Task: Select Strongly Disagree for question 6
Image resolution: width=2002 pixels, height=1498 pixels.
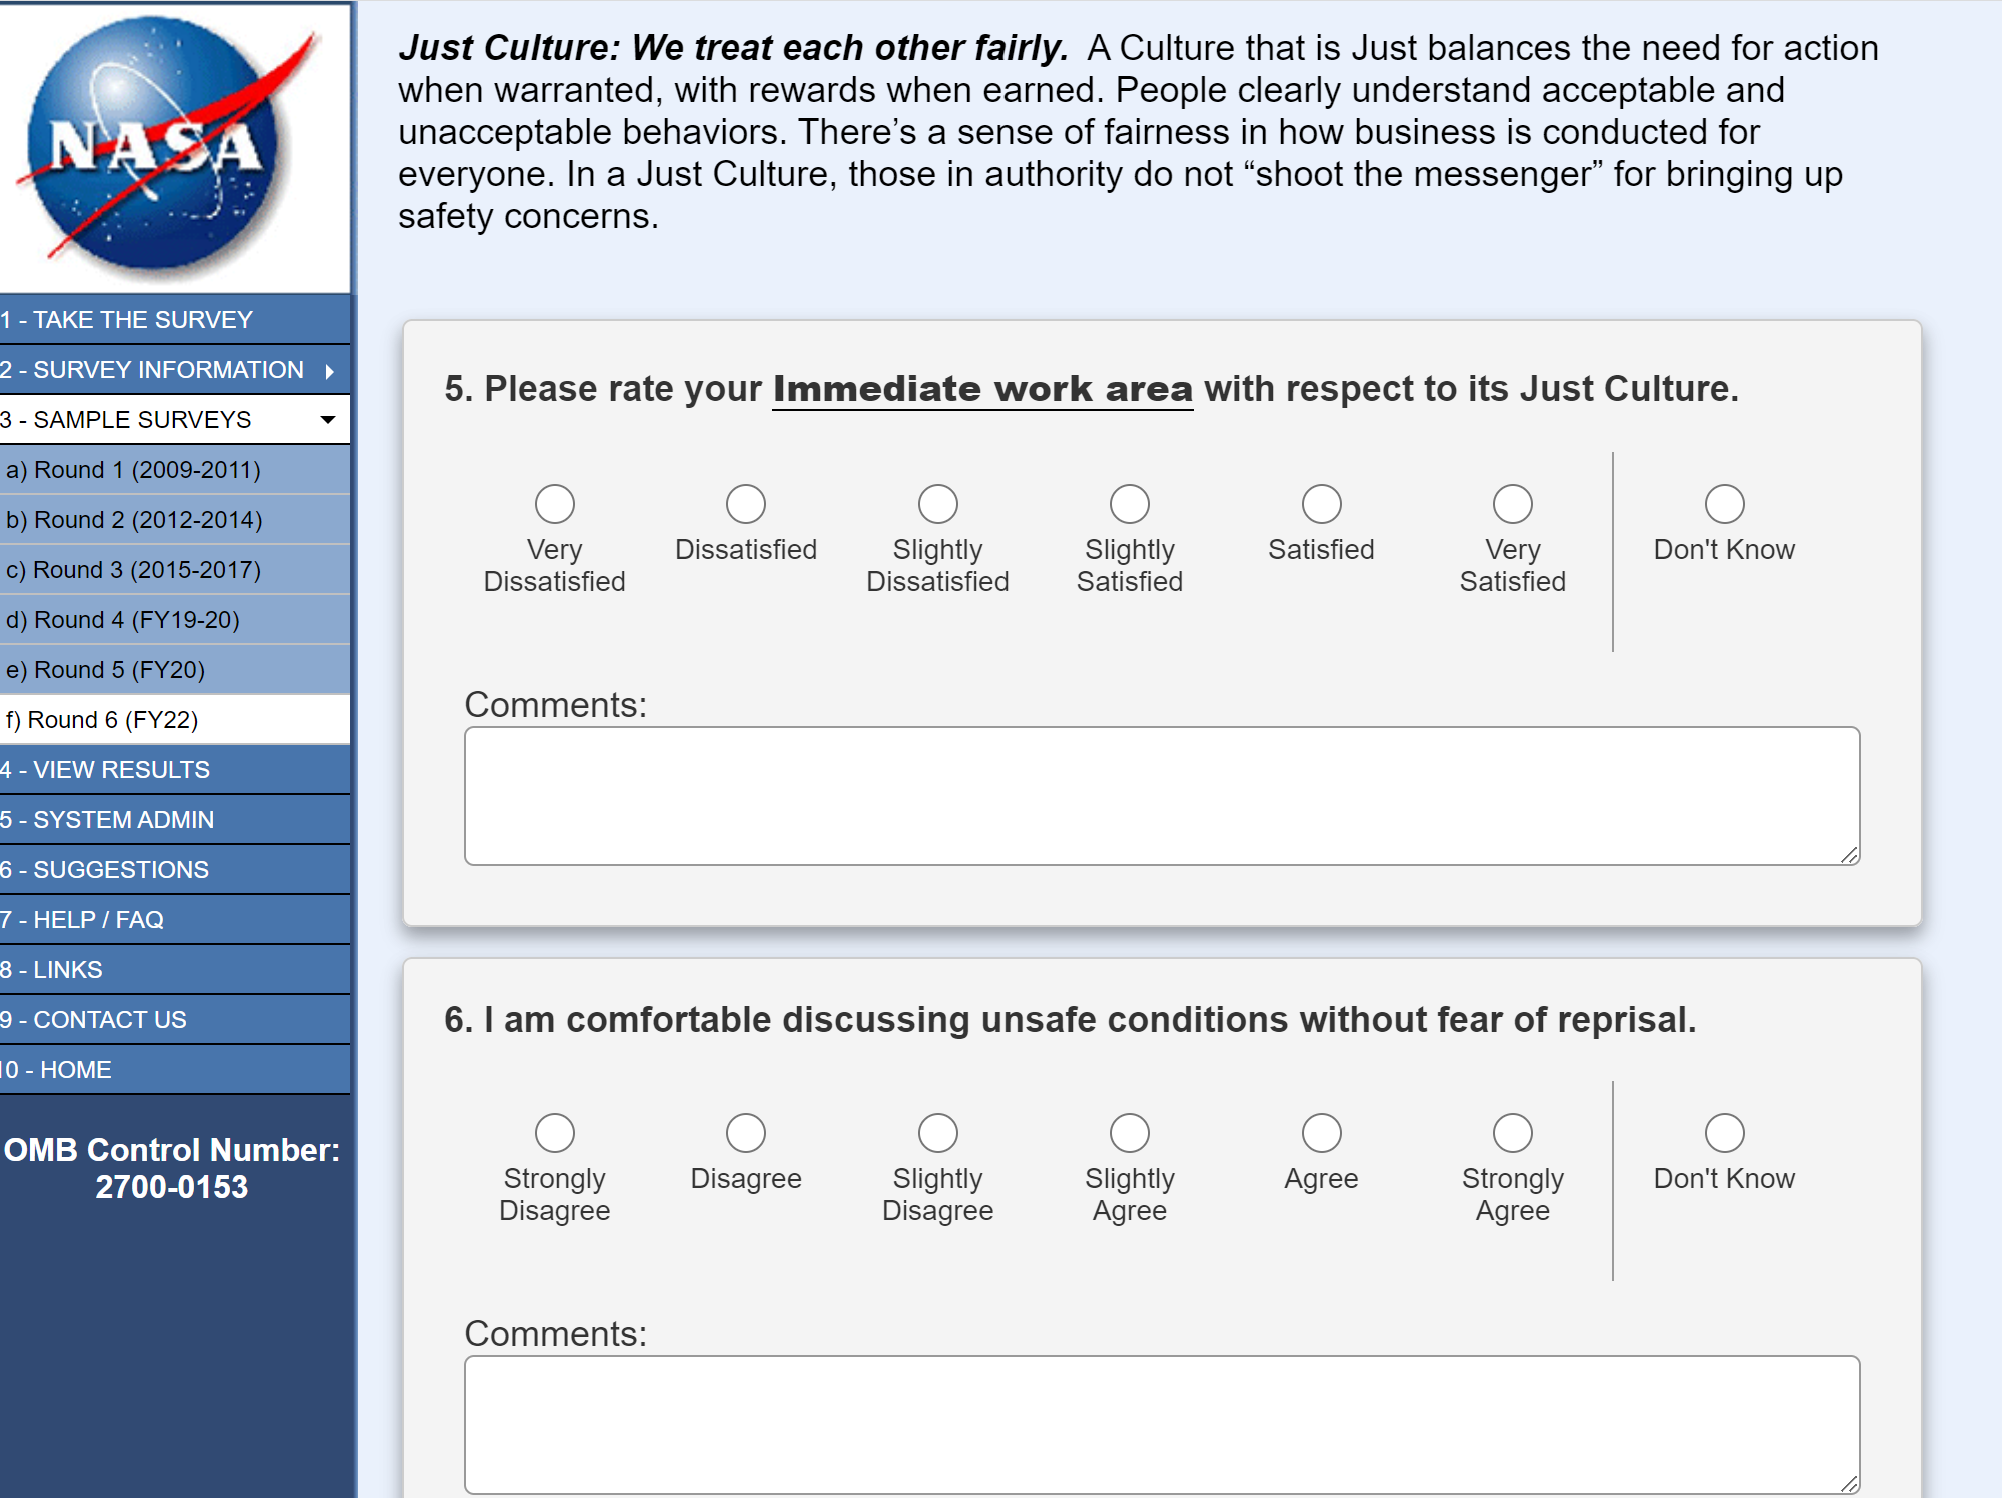Action: point(555,1133)
